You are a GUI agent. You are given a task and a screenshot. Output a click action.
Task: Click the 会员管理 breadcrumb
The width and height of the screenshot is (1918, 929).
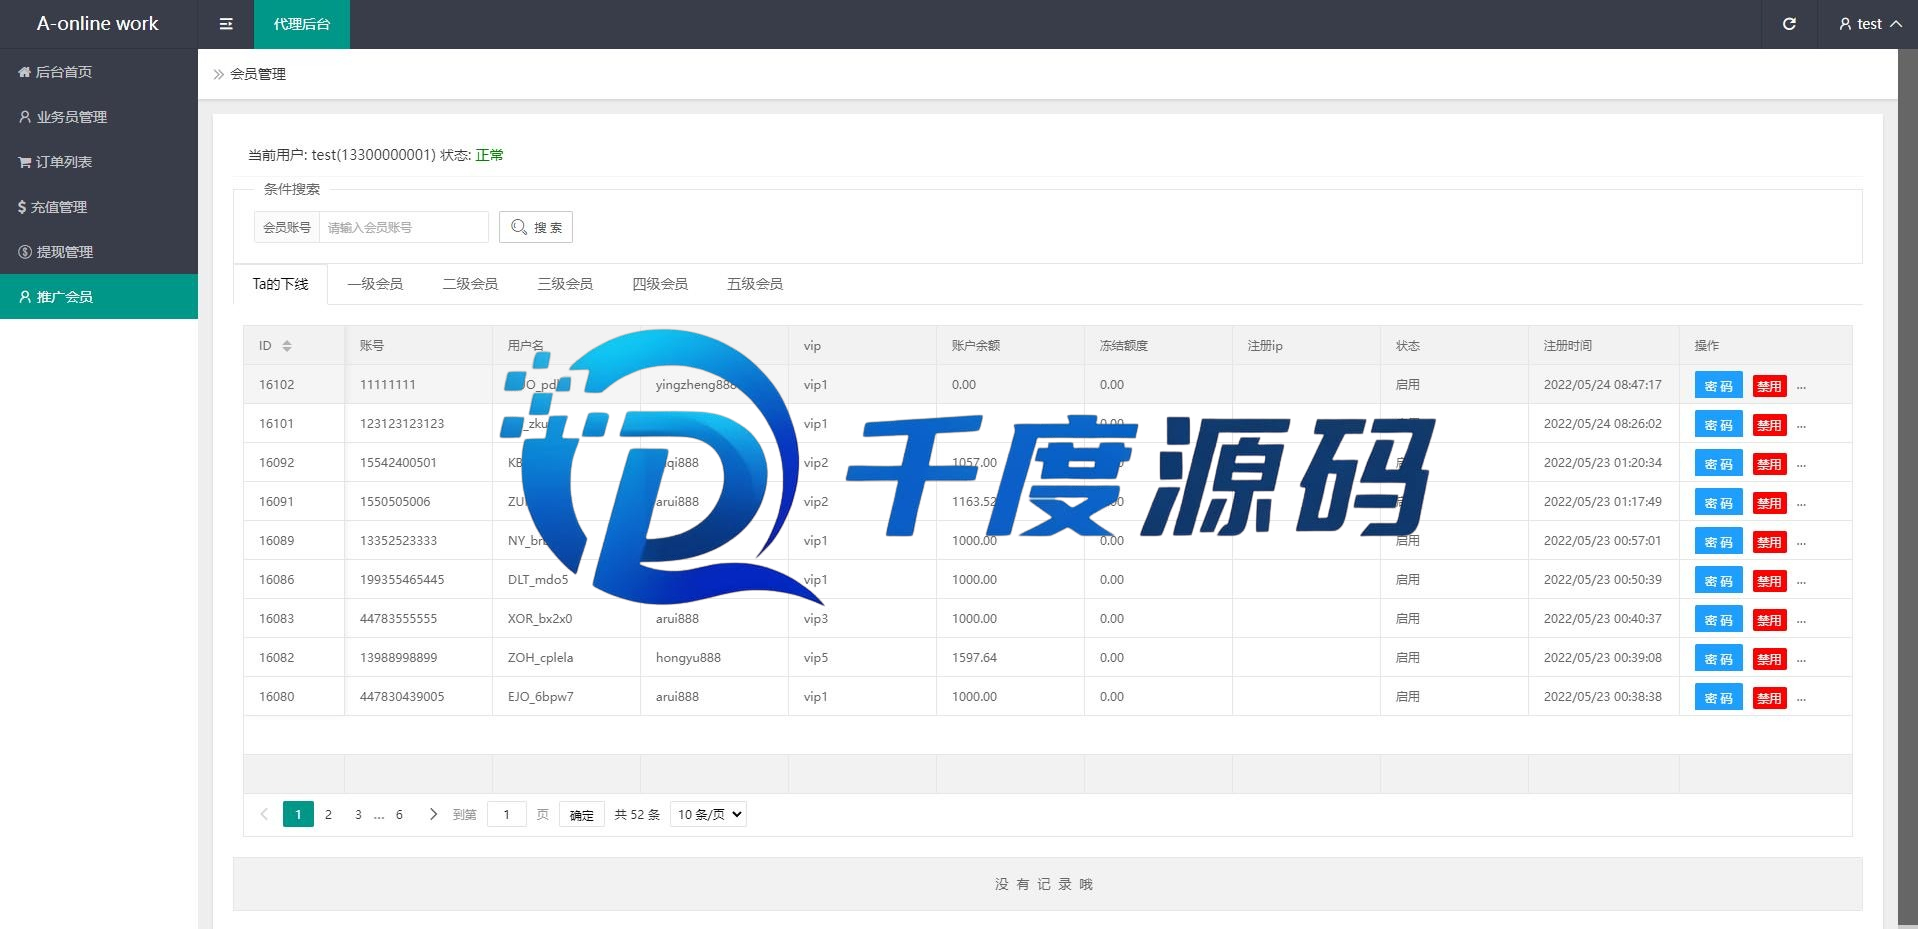[258, 74]
